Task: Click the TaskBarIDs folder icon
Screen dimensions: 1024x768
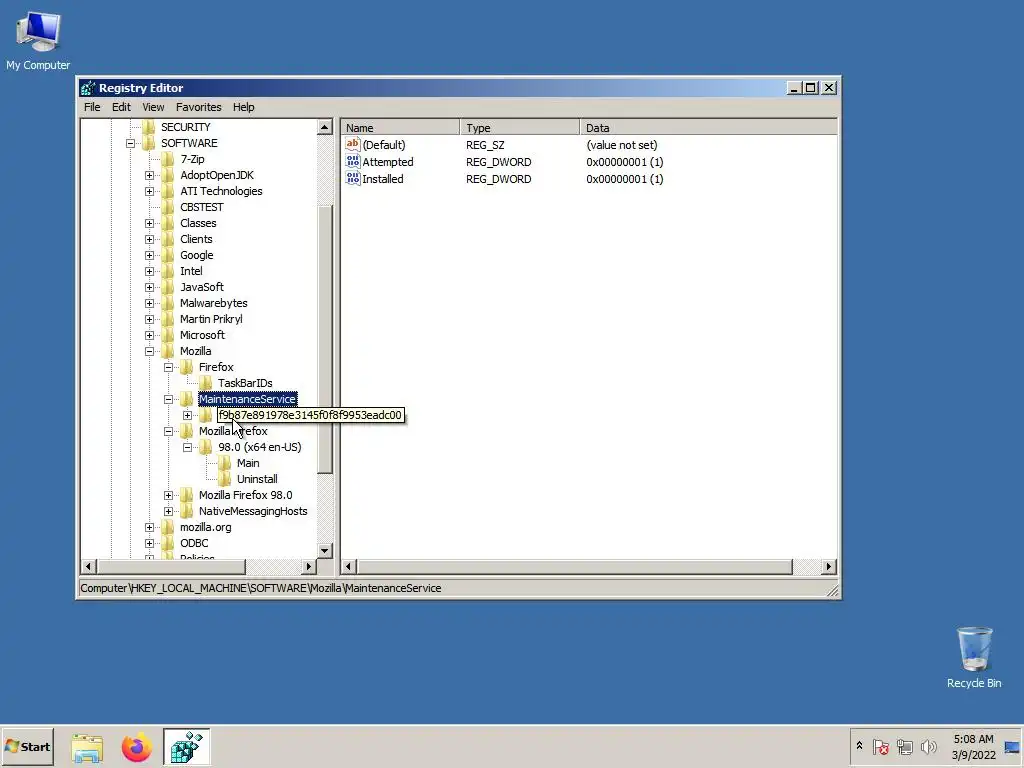Action: tap(206, 383)
